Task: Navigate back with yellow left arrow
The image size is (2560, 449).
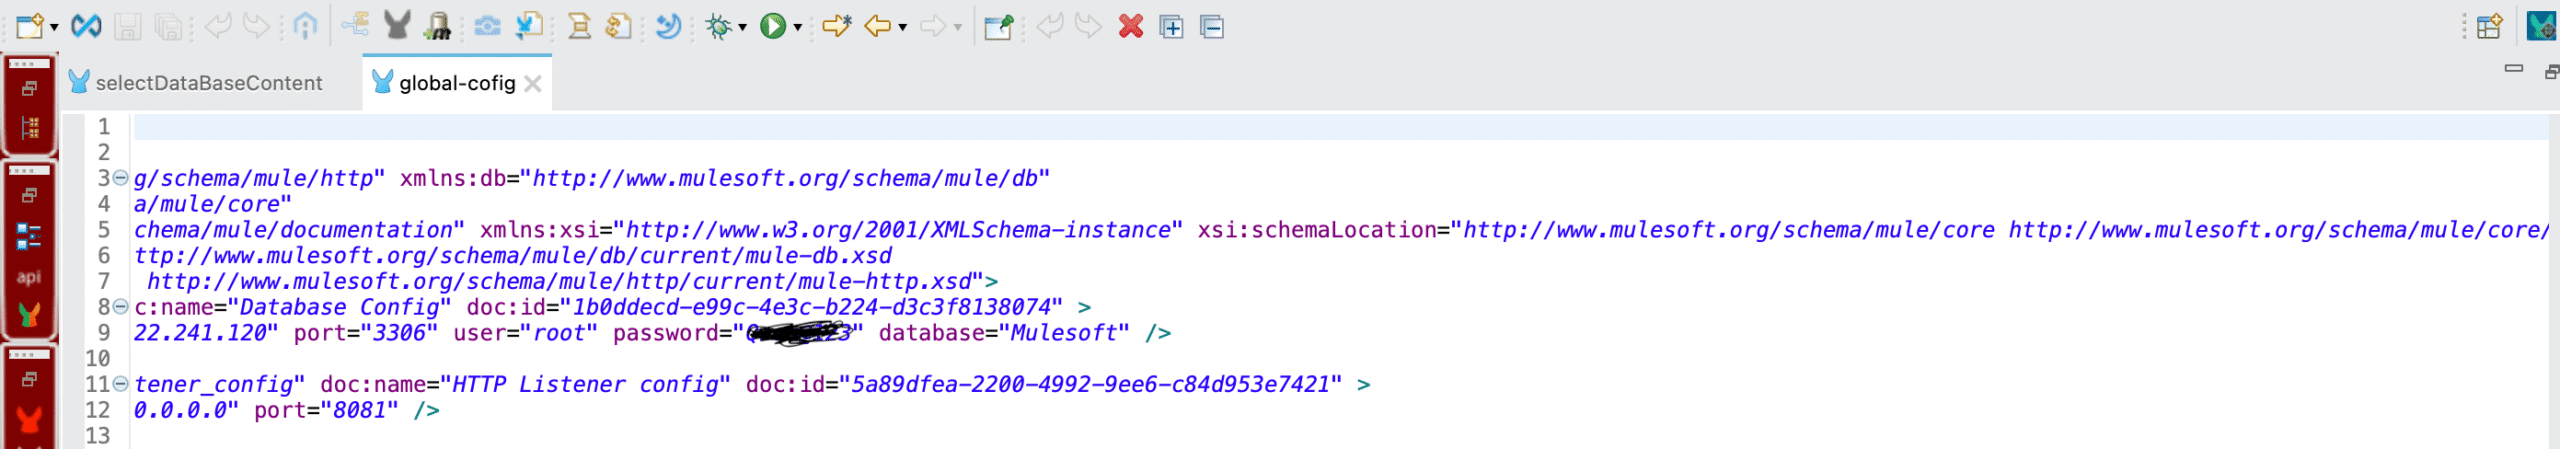Action: pyautogui.click(x=877, y=26)
